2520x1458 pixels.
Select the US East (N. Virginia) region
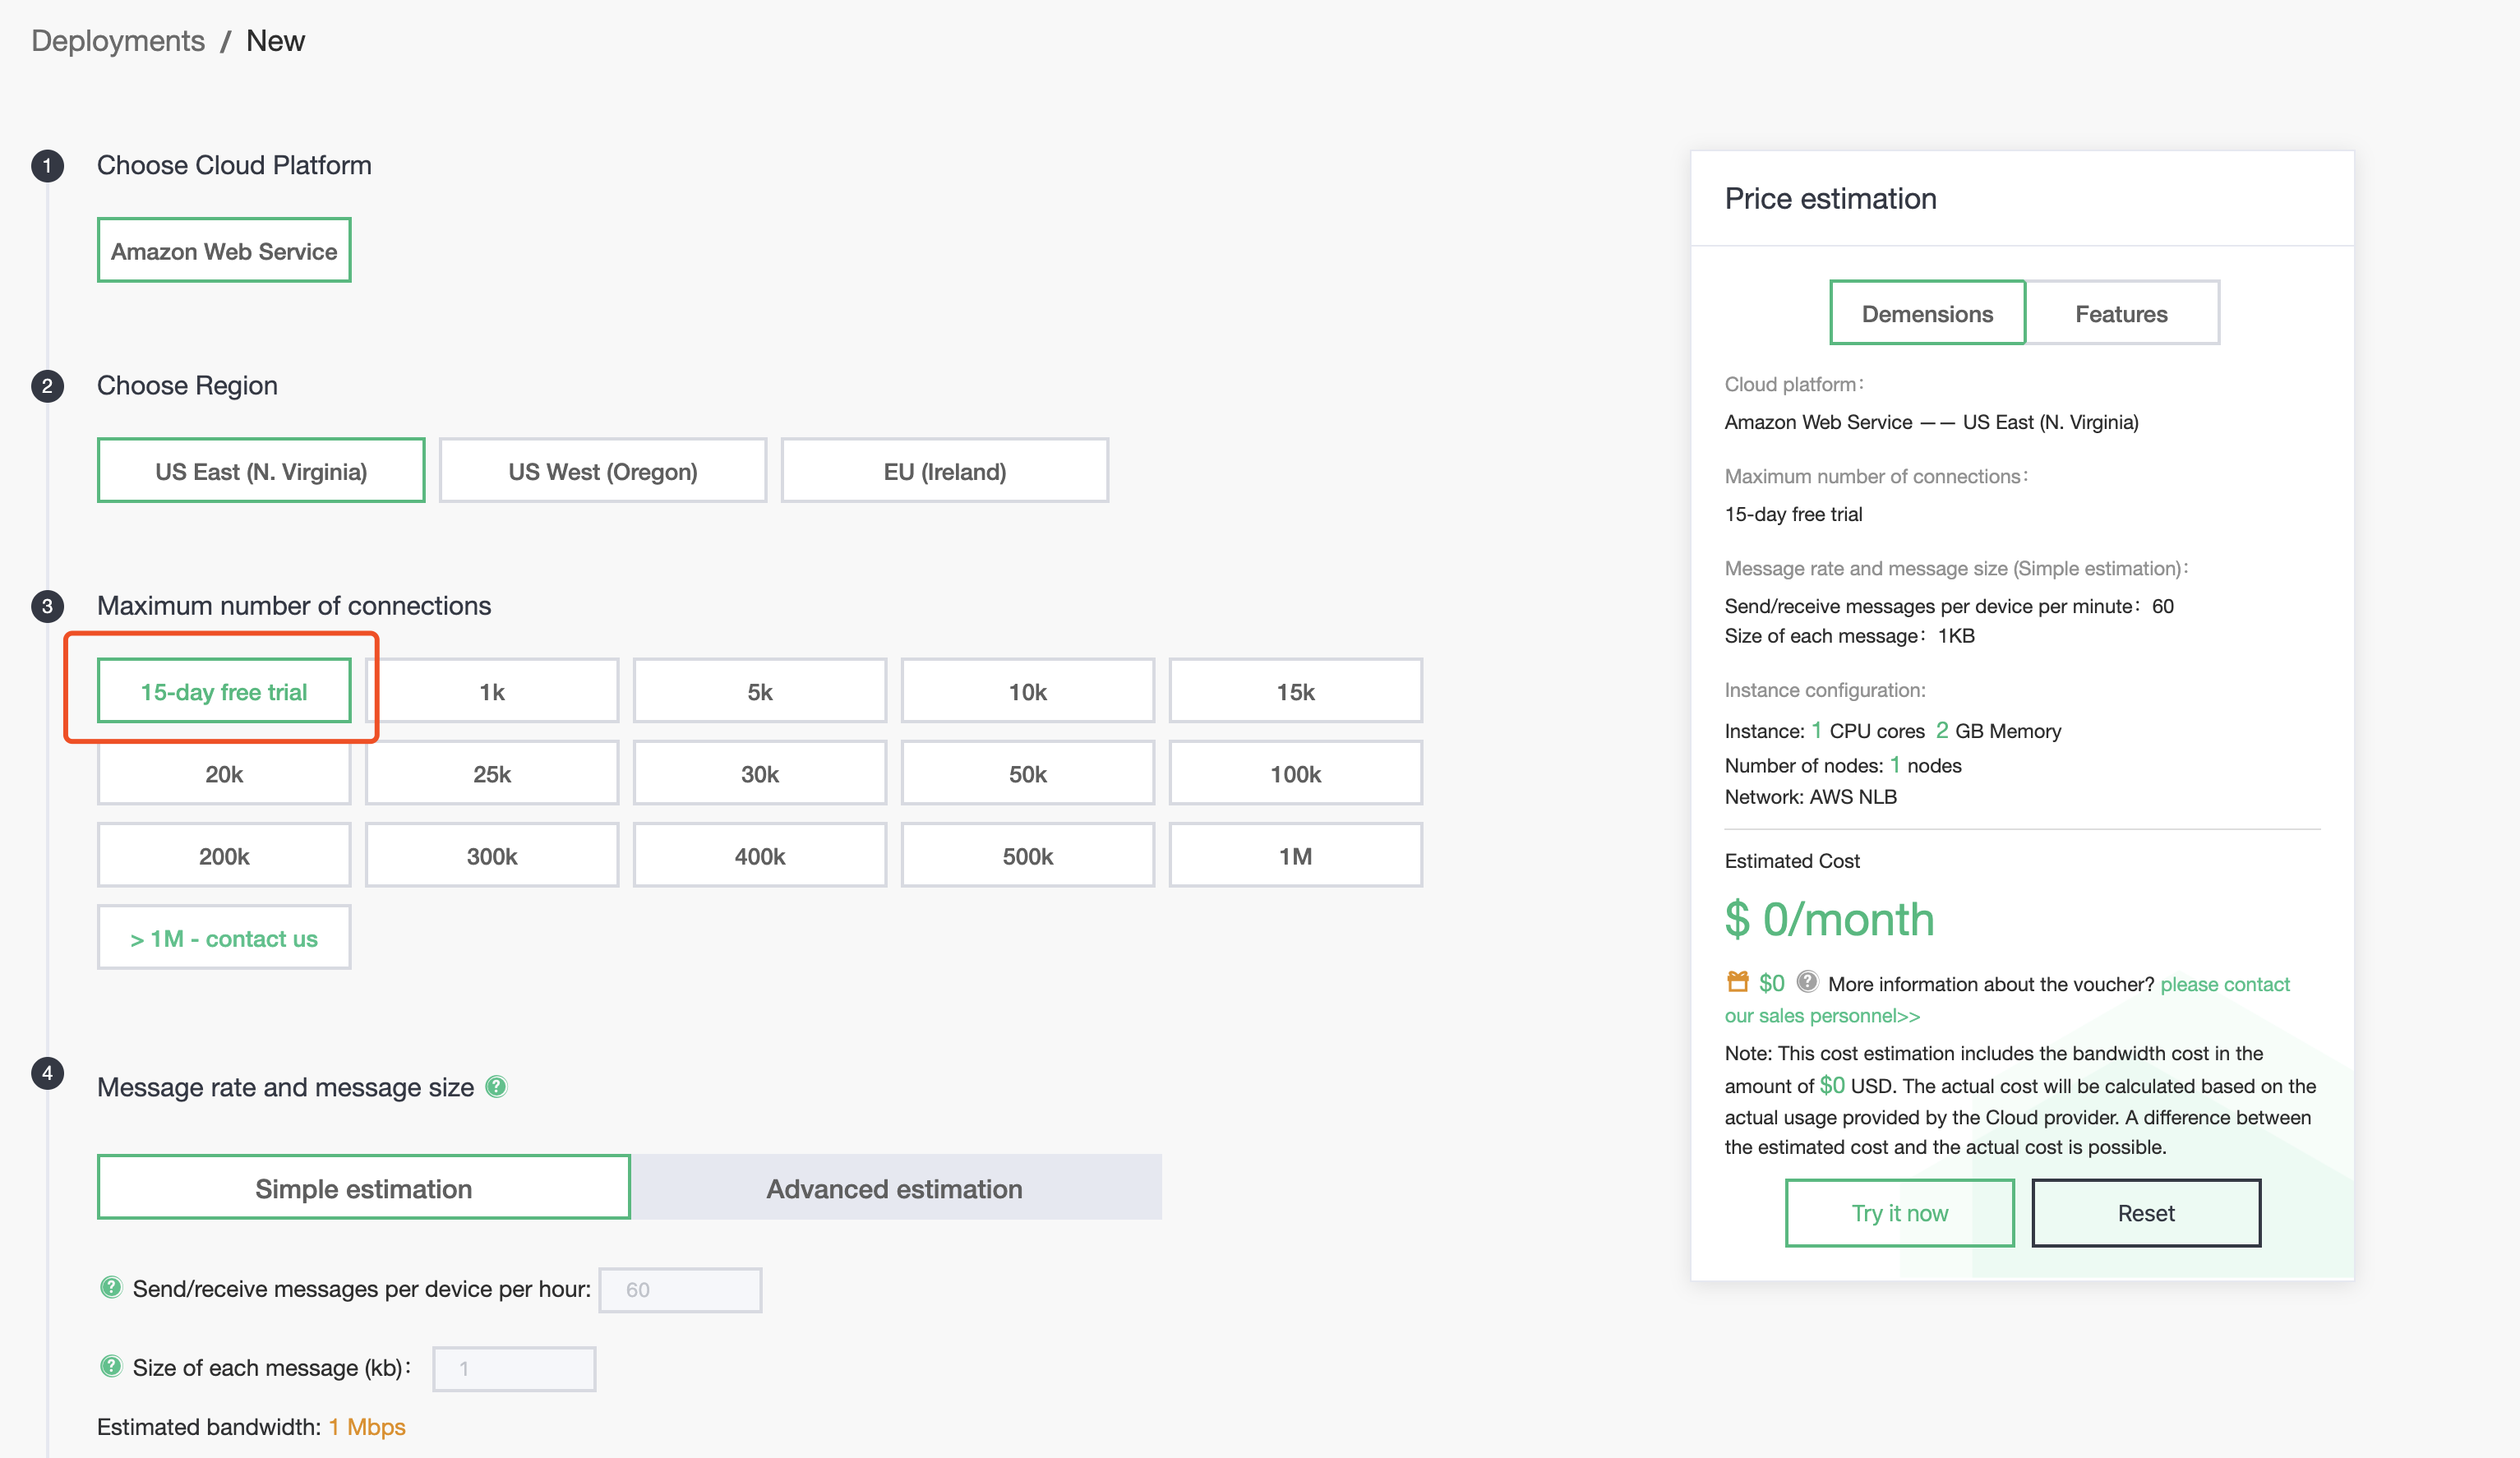tap(262, 470)
